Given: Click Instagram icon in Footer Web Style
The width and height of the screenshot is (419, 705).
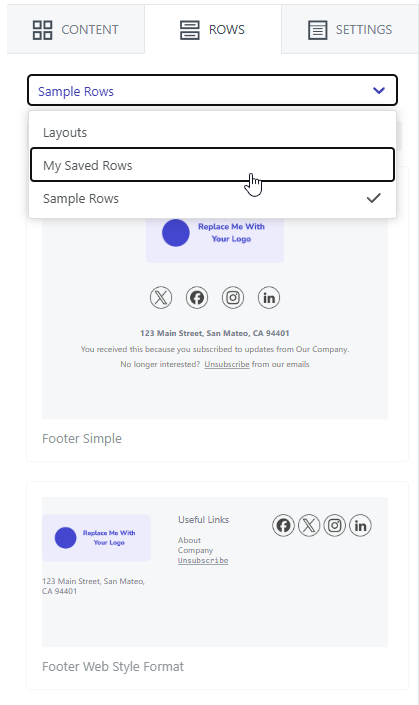Looking at the screenshot, I should pos(334,525).
